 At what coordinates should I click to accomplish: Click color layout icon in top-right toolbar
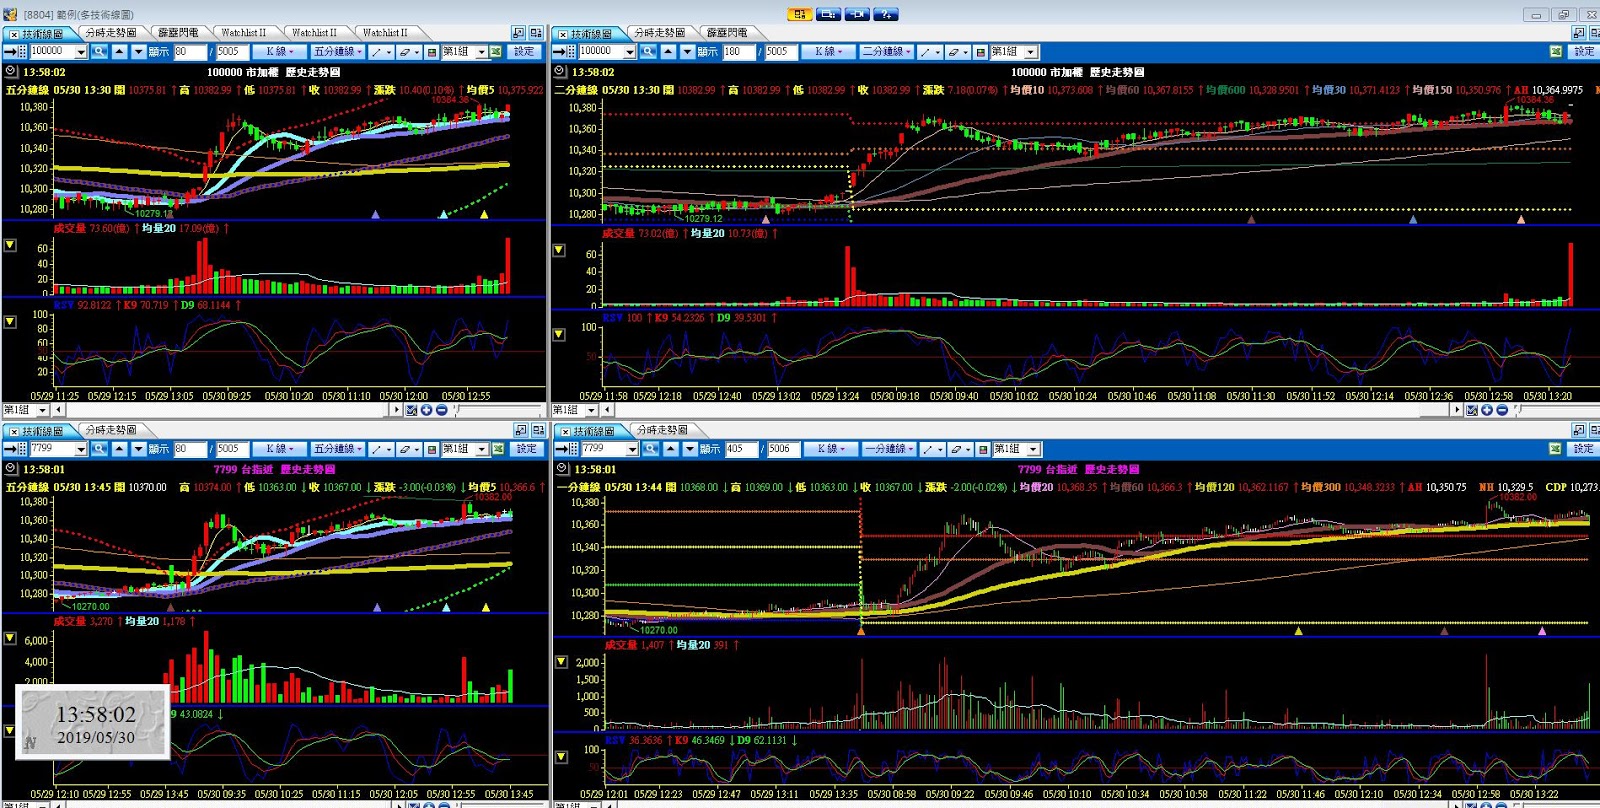coord(981,52)
